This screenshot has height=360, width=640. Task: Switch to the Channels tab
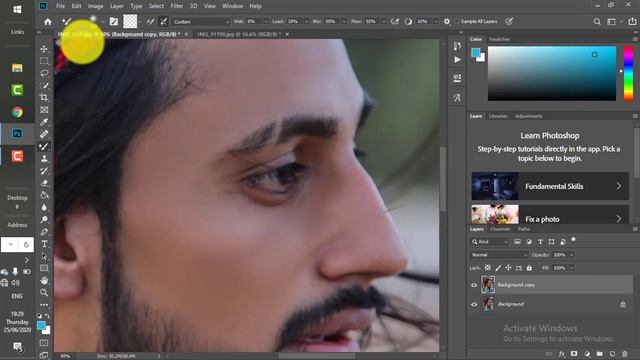[500, 229]
